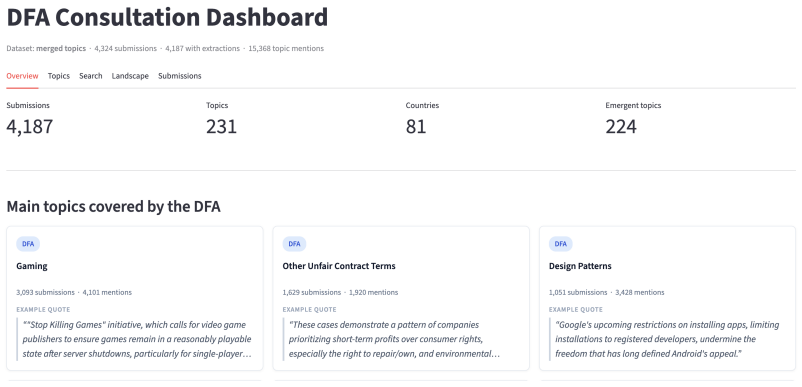Click the Gaming topic card title
Screen dimensions: 802x387
point(32,266)
